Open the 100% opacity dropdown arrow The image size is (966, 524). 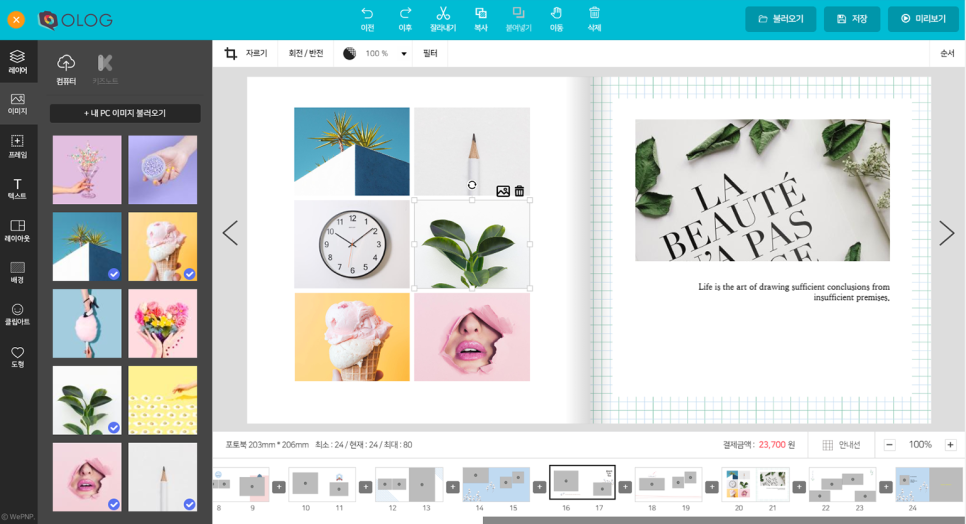pos(404,54)
